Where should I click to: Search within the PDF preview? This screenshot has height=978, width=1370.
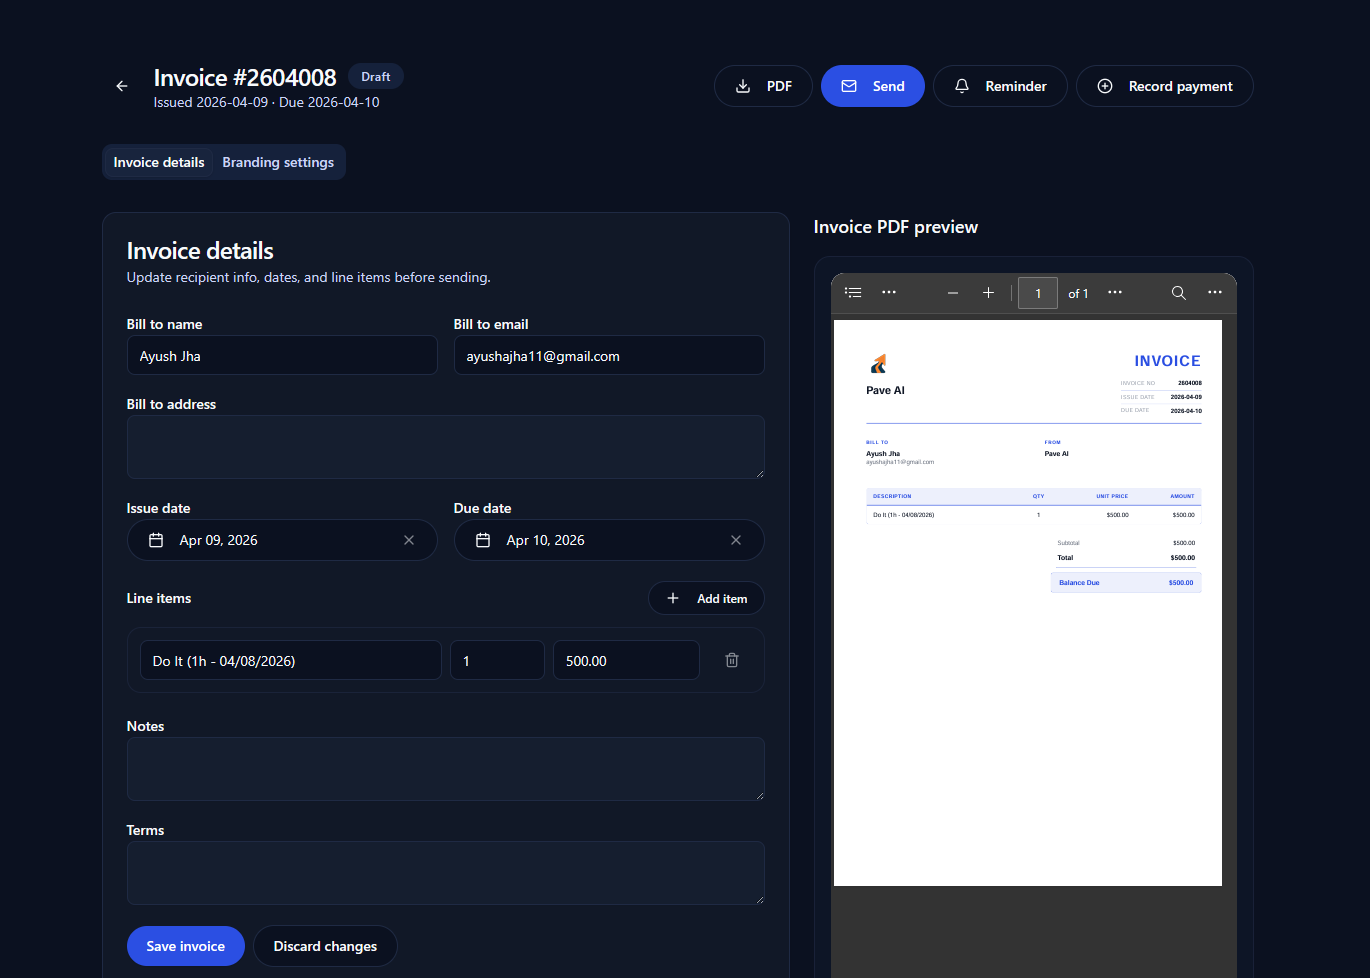coord(1179,293)
